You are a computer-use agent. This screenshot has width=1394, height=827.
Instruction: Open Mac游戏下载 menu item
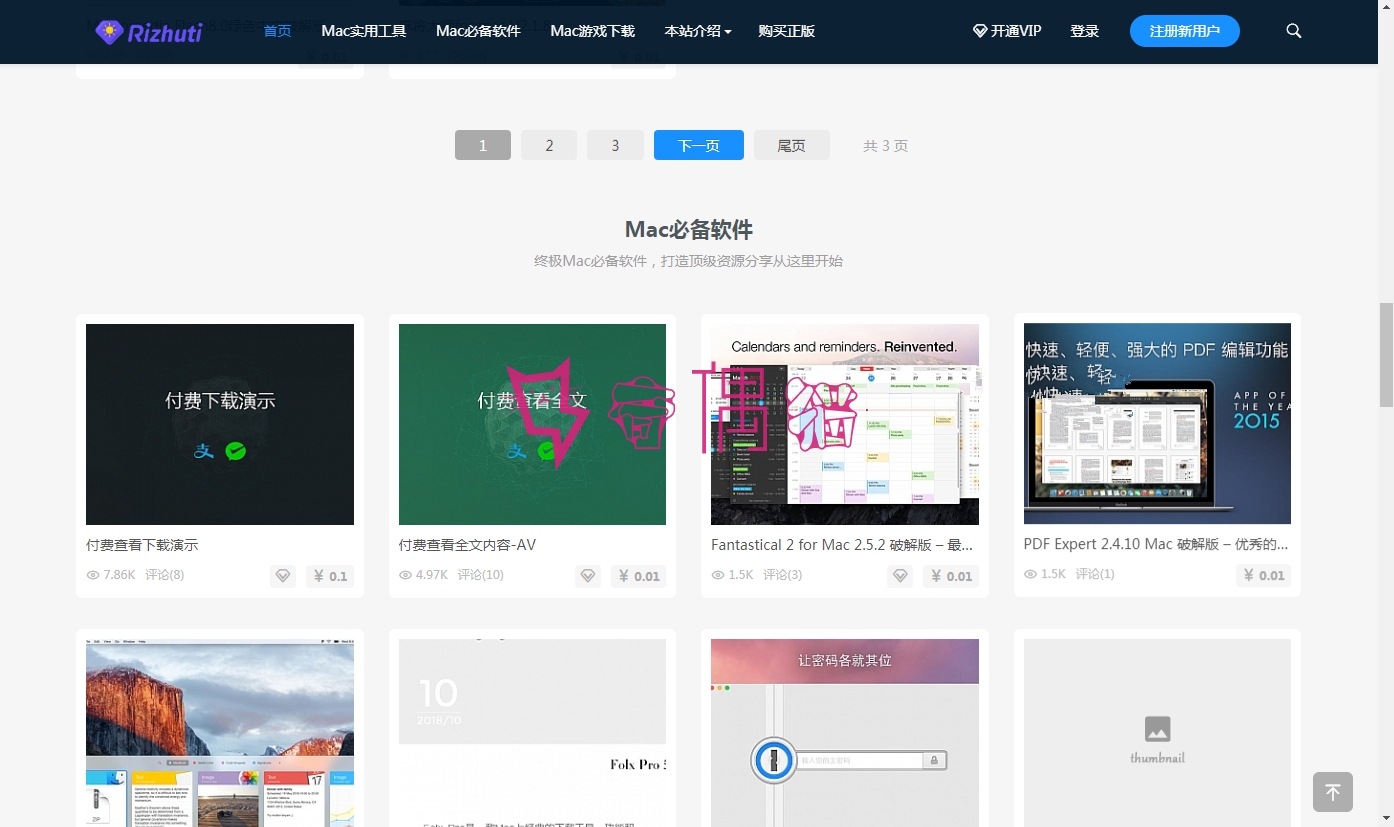coord(592,31)
